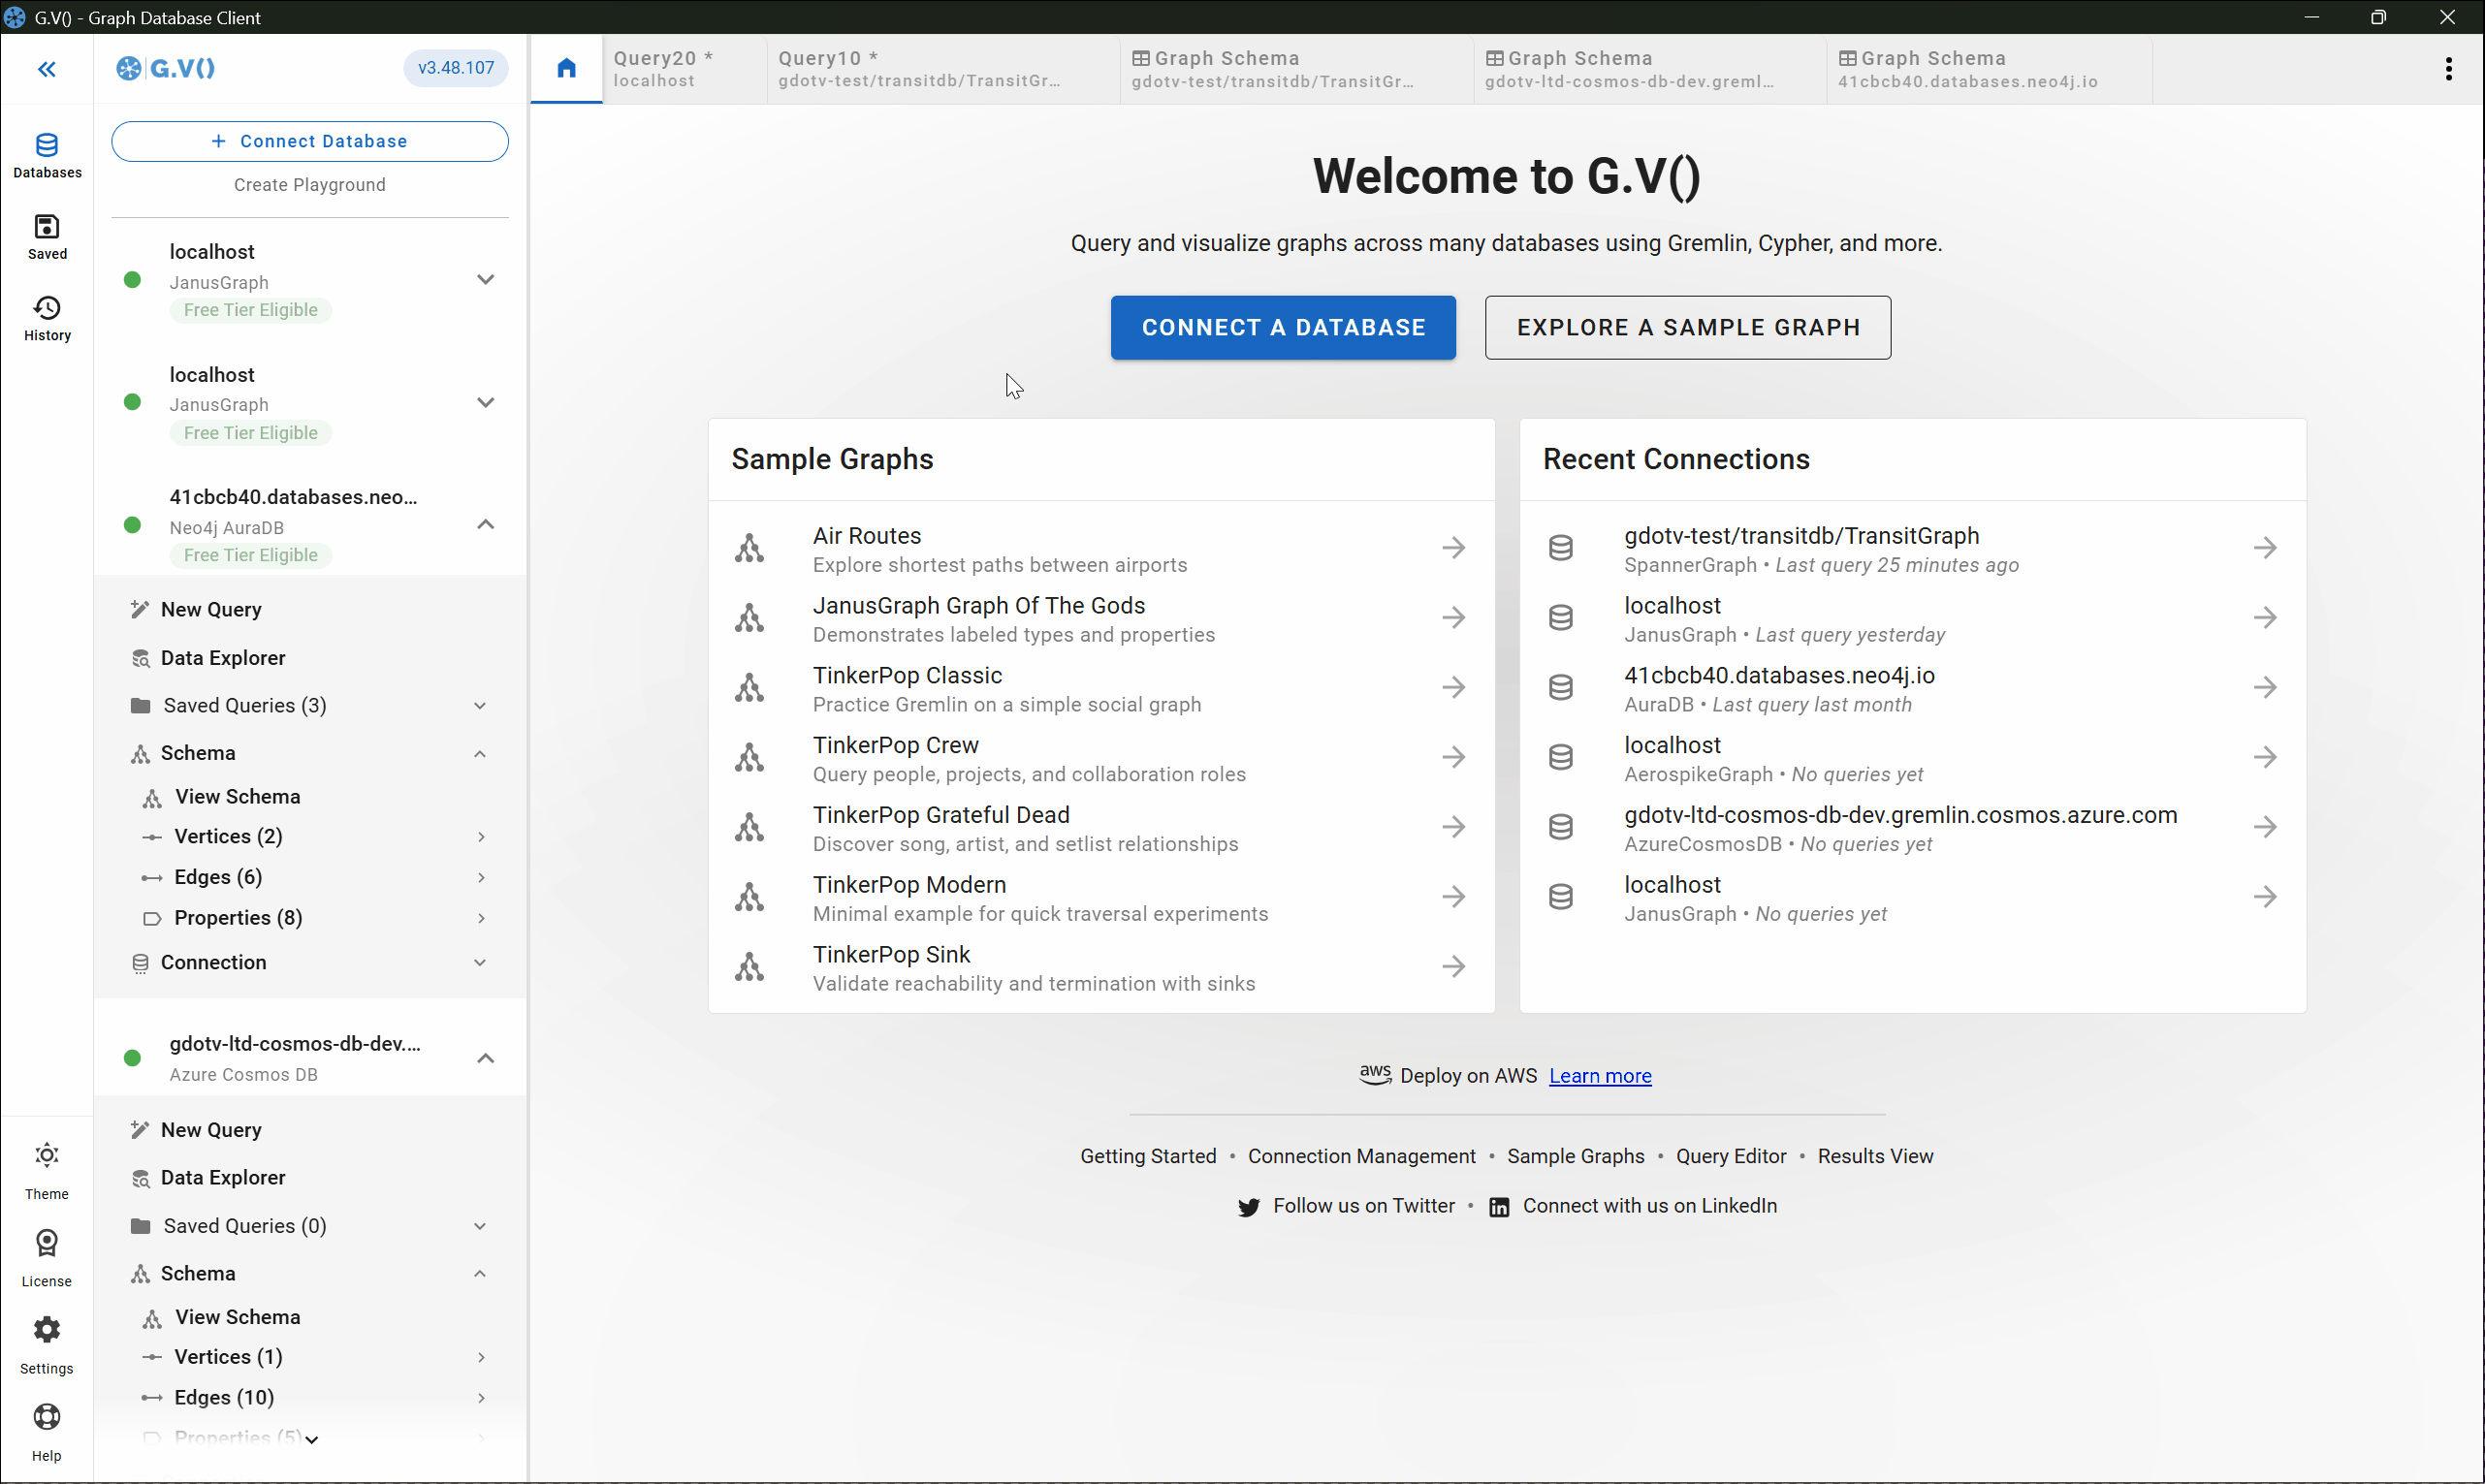Click Explore a Sample Graph button
Screen dimensions: 2485x1484
click(1687, 327)
